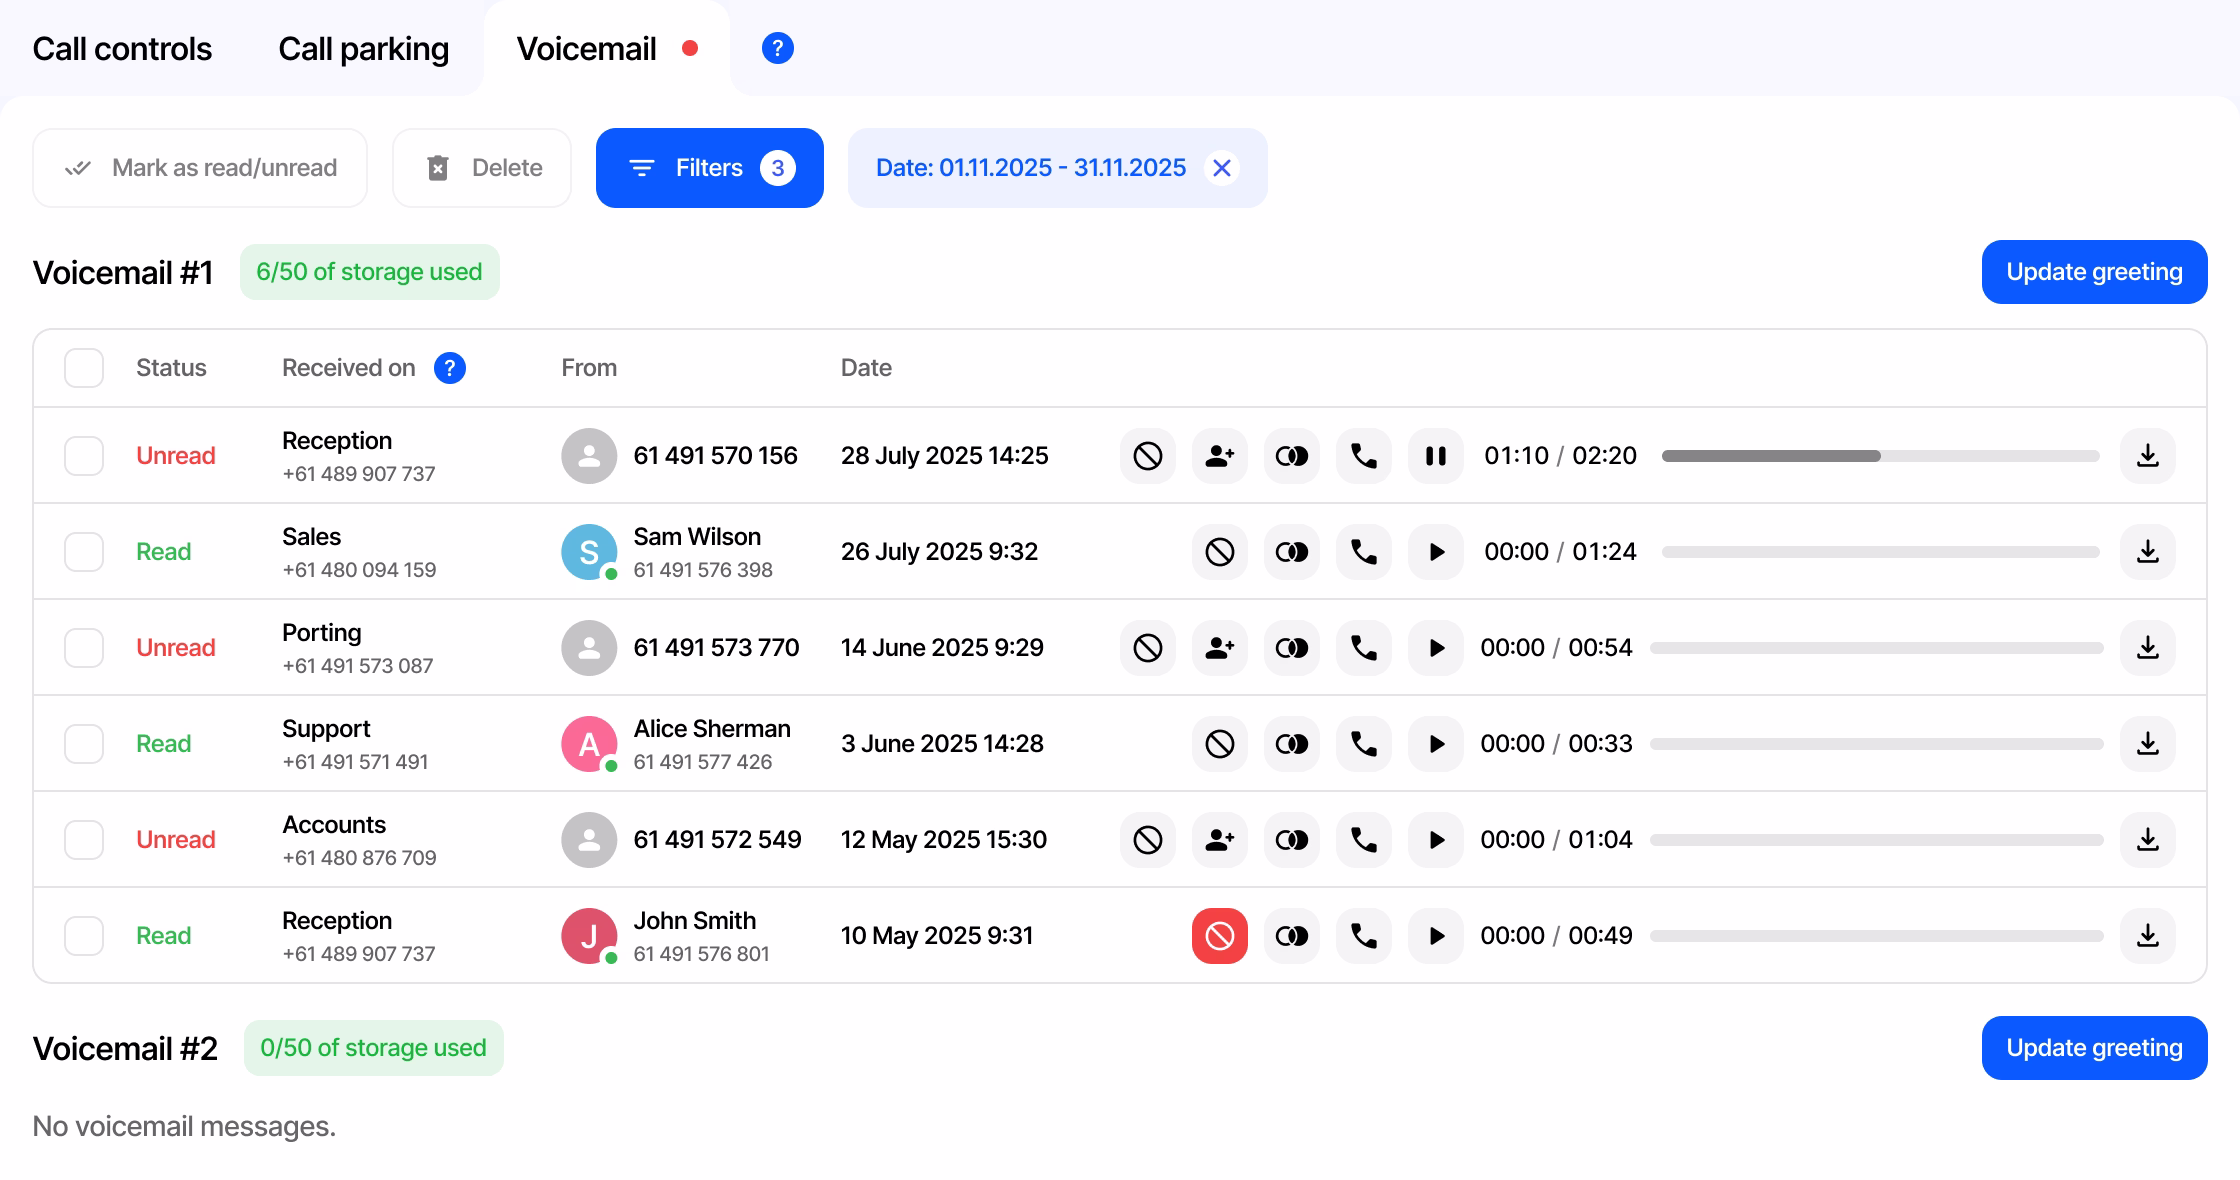This screenshot has width=2240, height=1180.
Task: Call back 61 491 573 770
Action: (1364, 648)
